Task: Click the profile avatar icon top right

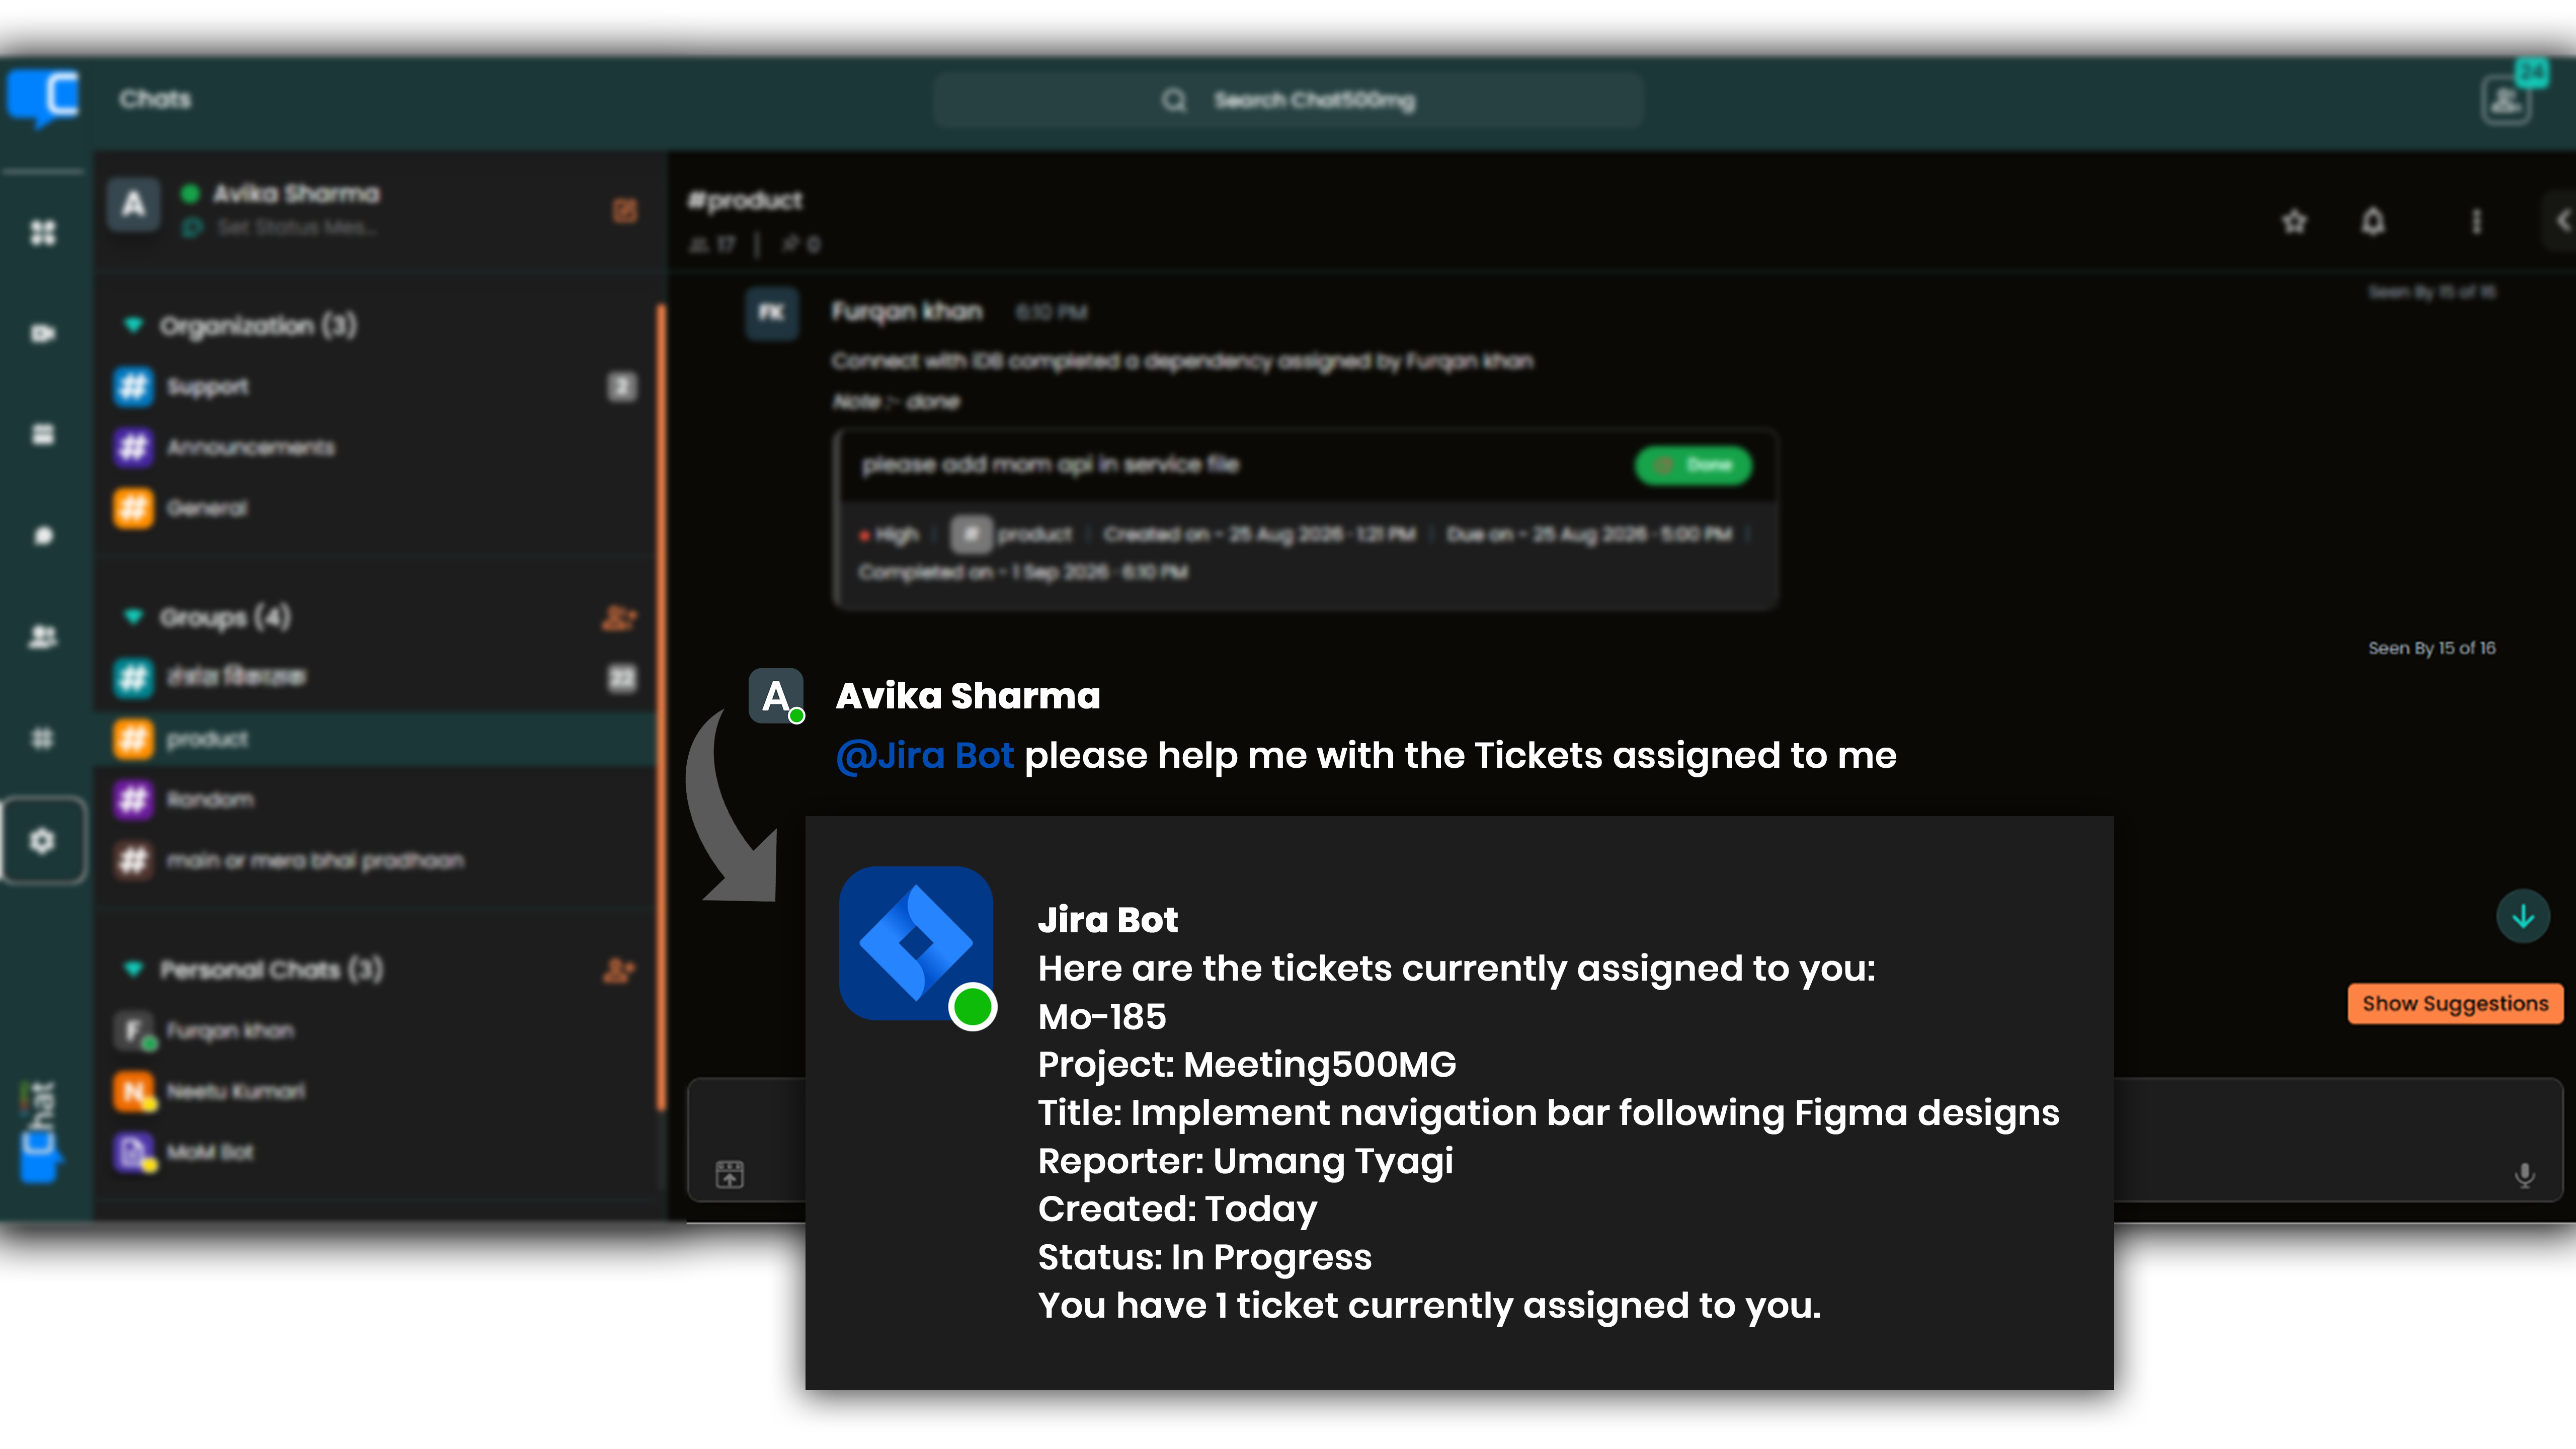Action: tap(2506, 100)
